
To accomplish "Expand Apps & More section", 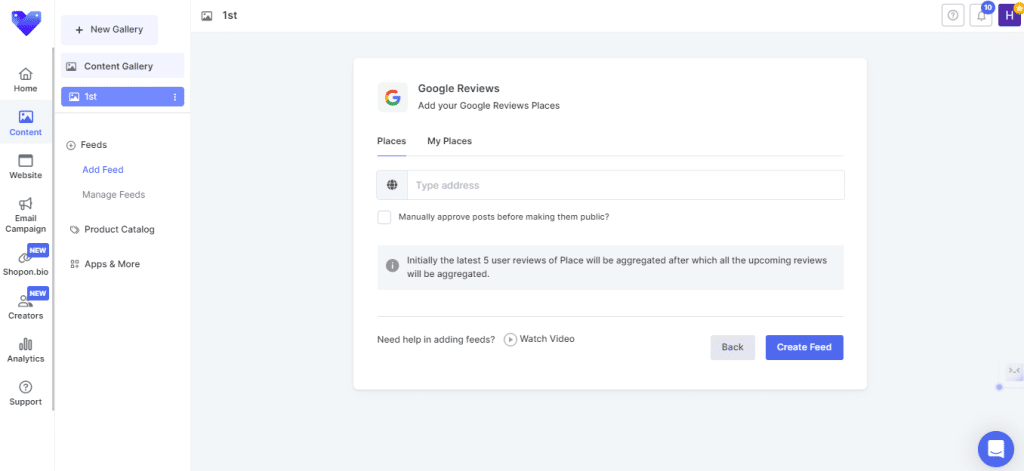I will click(x=111, y=264).
